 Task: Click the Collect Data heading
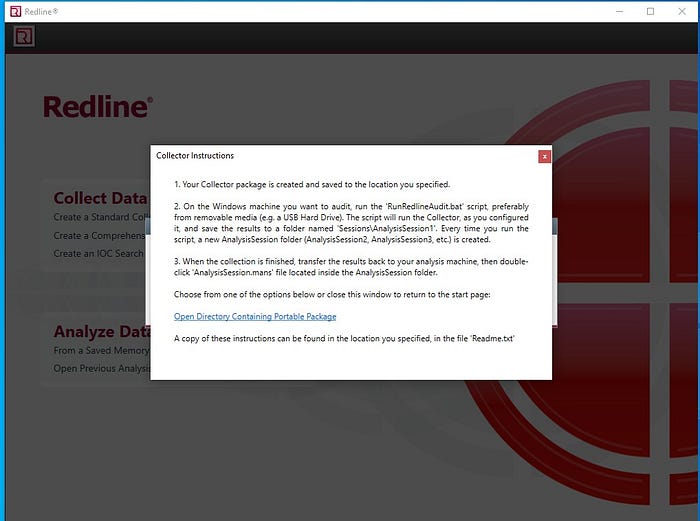[x=101, y=198]
